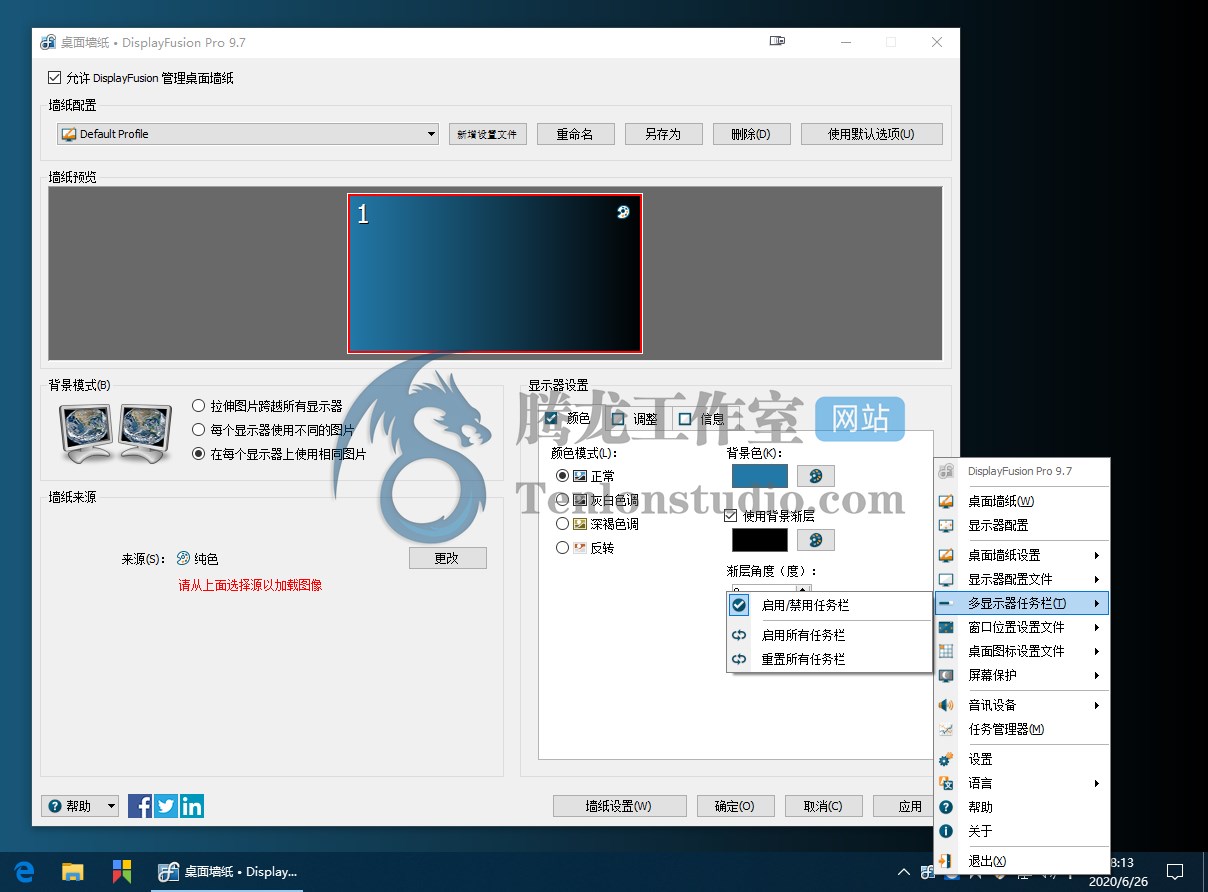1208x892 pixels.
Task: Click 桌面墙纸 DisplayFusion taskbar button
Action: pos(228,871)
